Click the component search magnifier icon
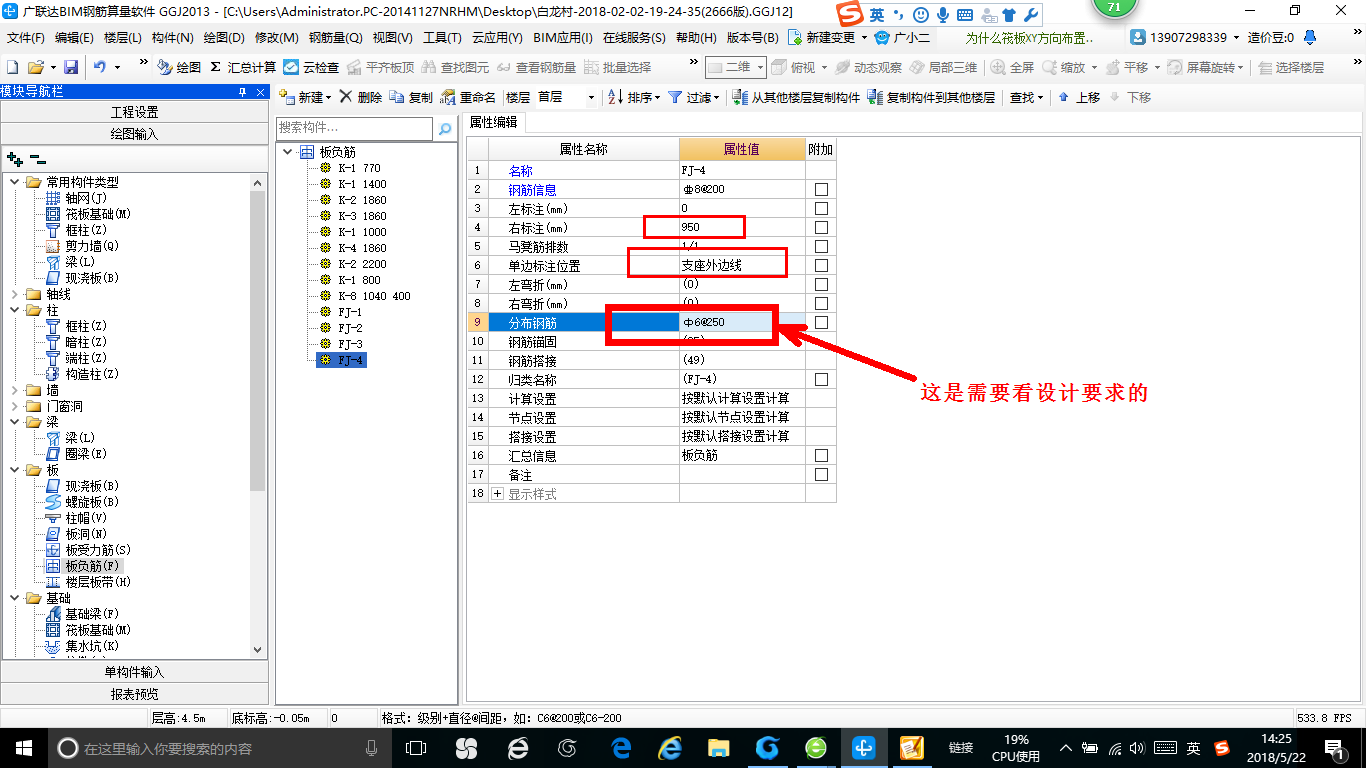 click(445, 128)
